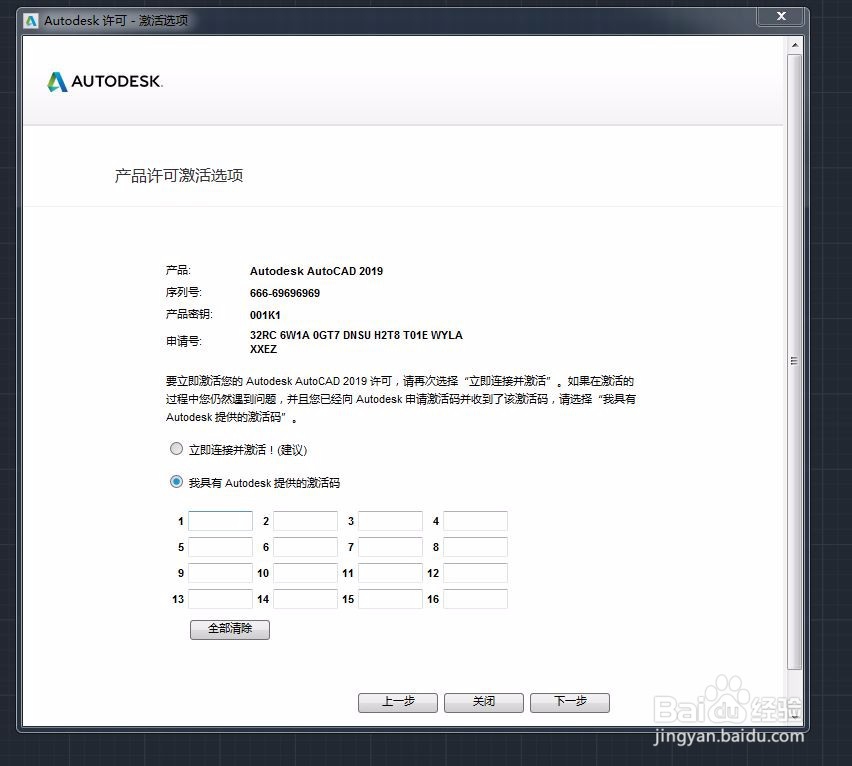Proceed with 下一步 button
The height and width of the screenshot is (766, 852).
coord(570,702)
